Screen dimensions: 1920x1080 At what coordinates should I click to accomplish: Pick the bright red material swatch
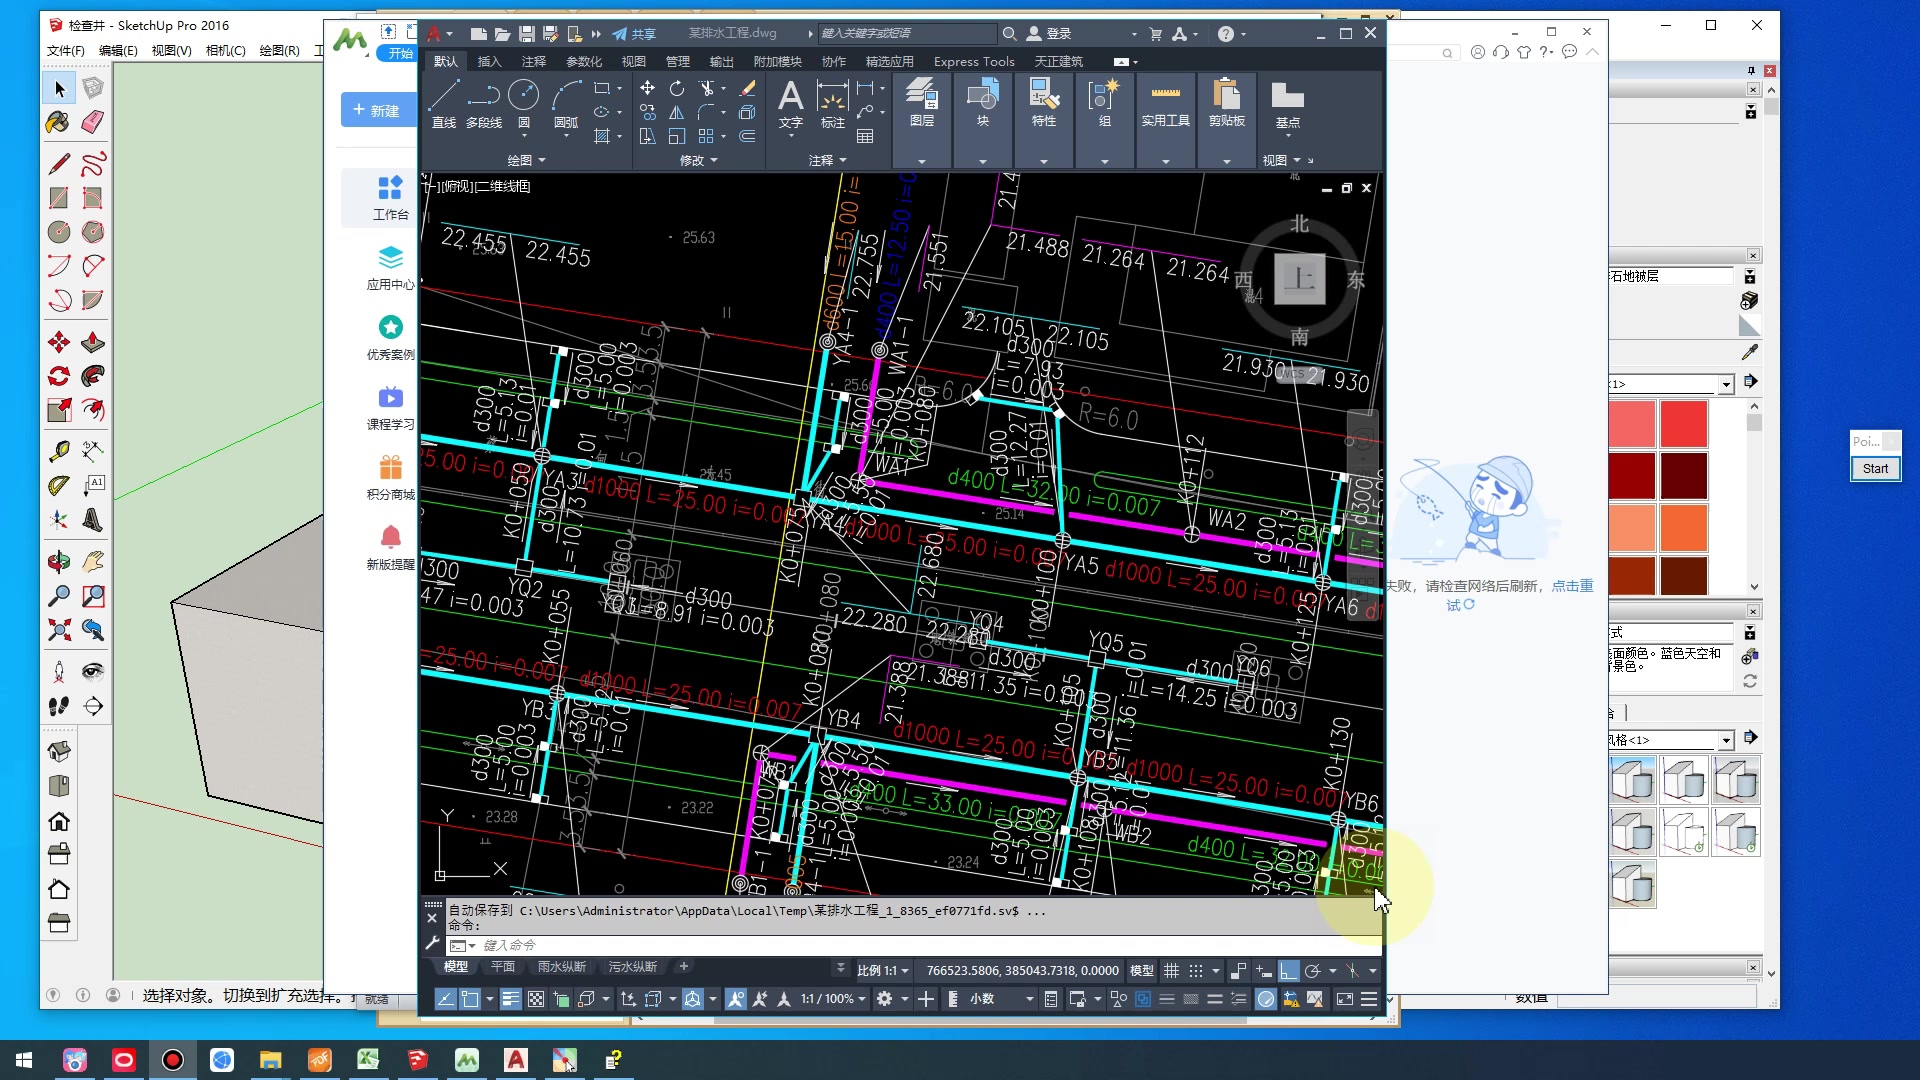[1684, 424]
